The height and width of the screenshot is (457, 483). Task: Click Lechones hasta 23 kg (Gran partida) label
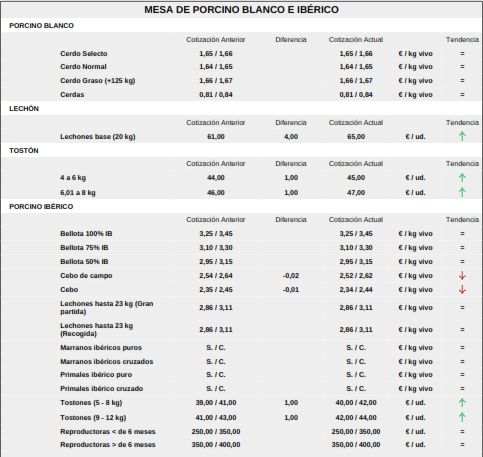(107, 308)
